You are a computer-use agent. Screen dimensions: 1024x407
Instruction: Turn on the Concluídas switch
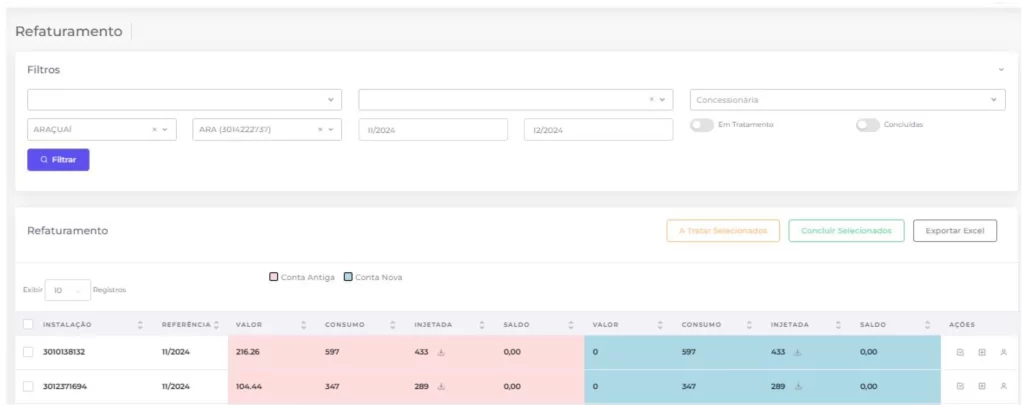tap(867, 125)
